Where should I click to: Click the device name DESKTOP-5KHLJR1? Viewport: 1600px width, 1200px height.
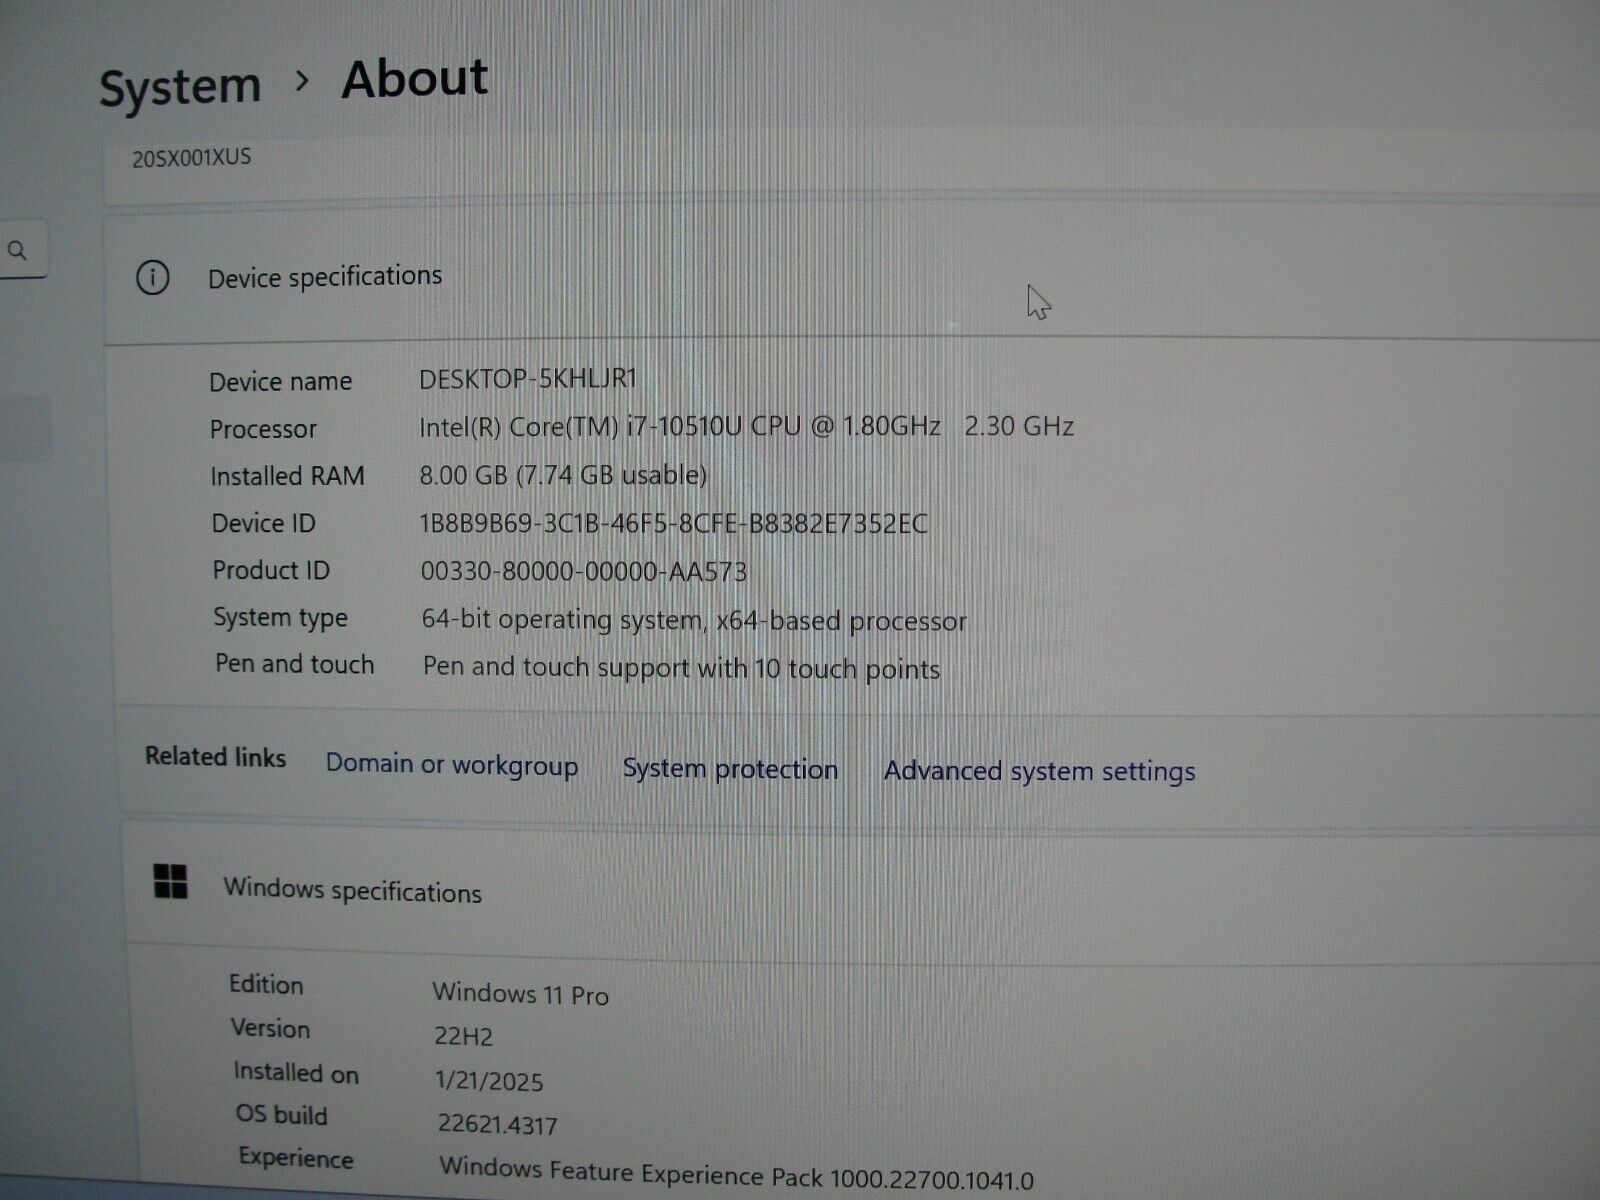(x=527, y=379)
